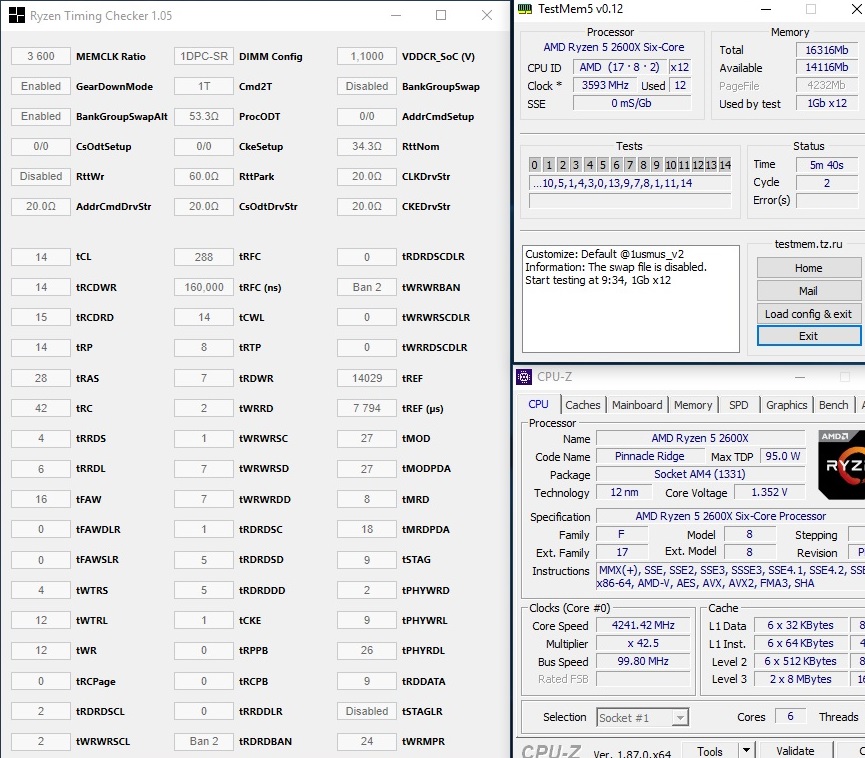Click the BankGroupSwap Disabled field

click(x=367, y=87)
